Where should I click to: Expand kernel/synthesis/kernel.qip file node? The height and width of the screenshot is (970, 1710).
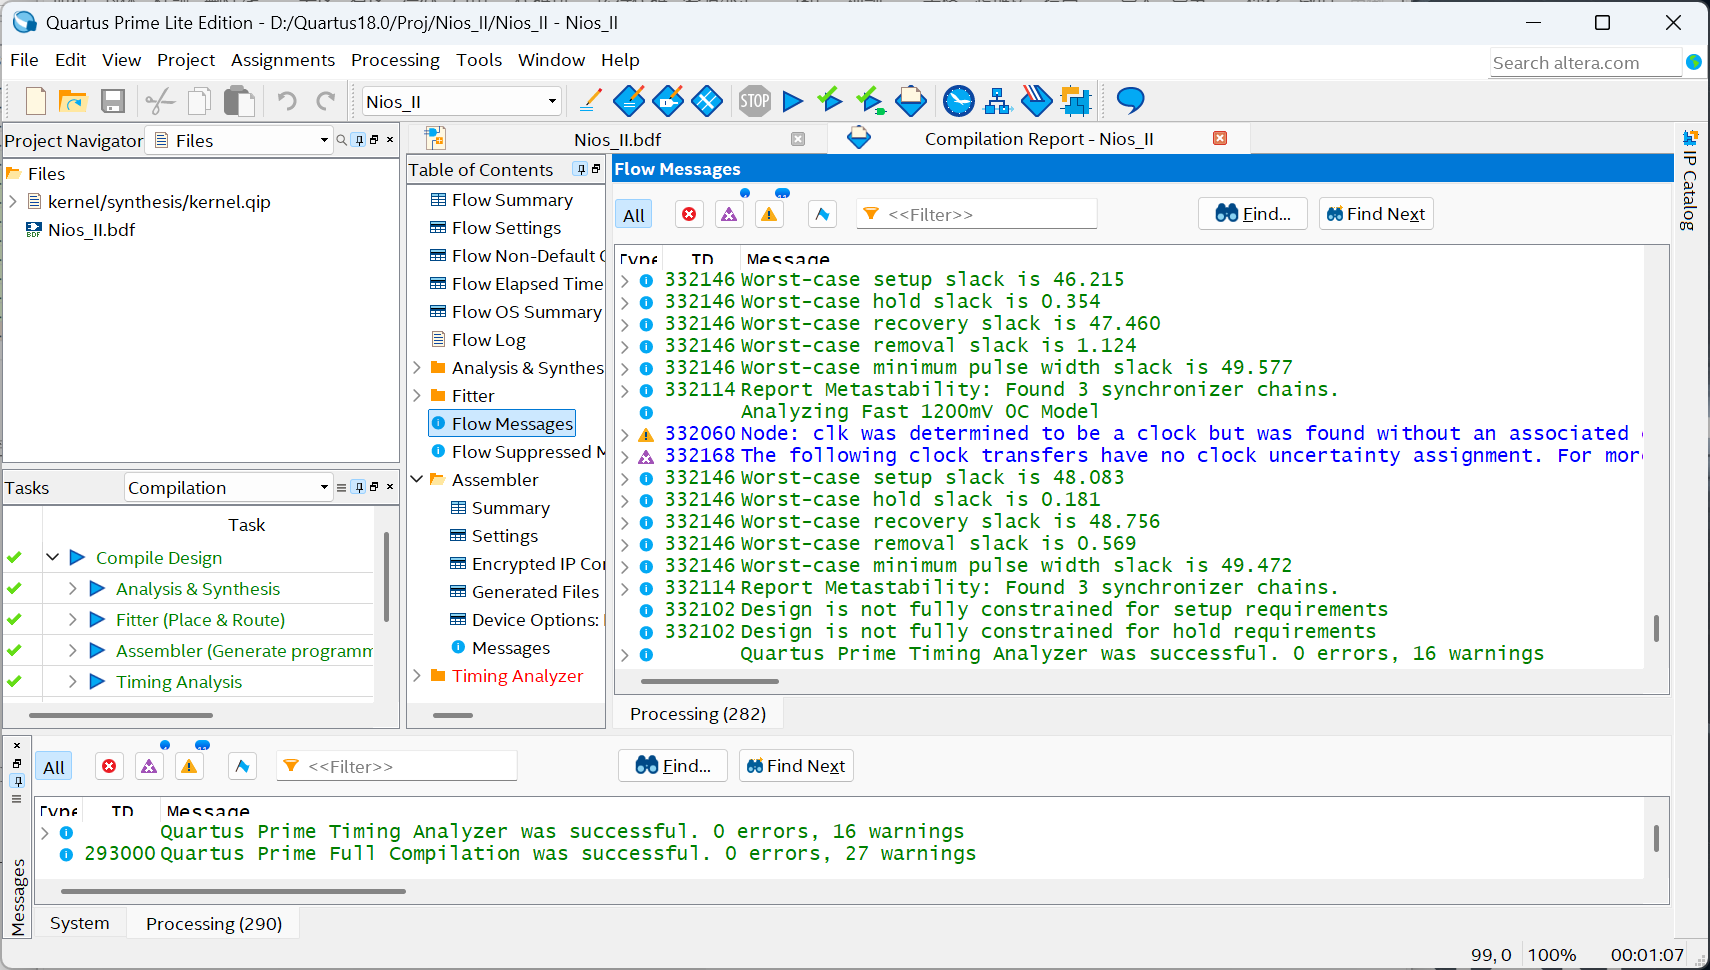pos(13,201)
